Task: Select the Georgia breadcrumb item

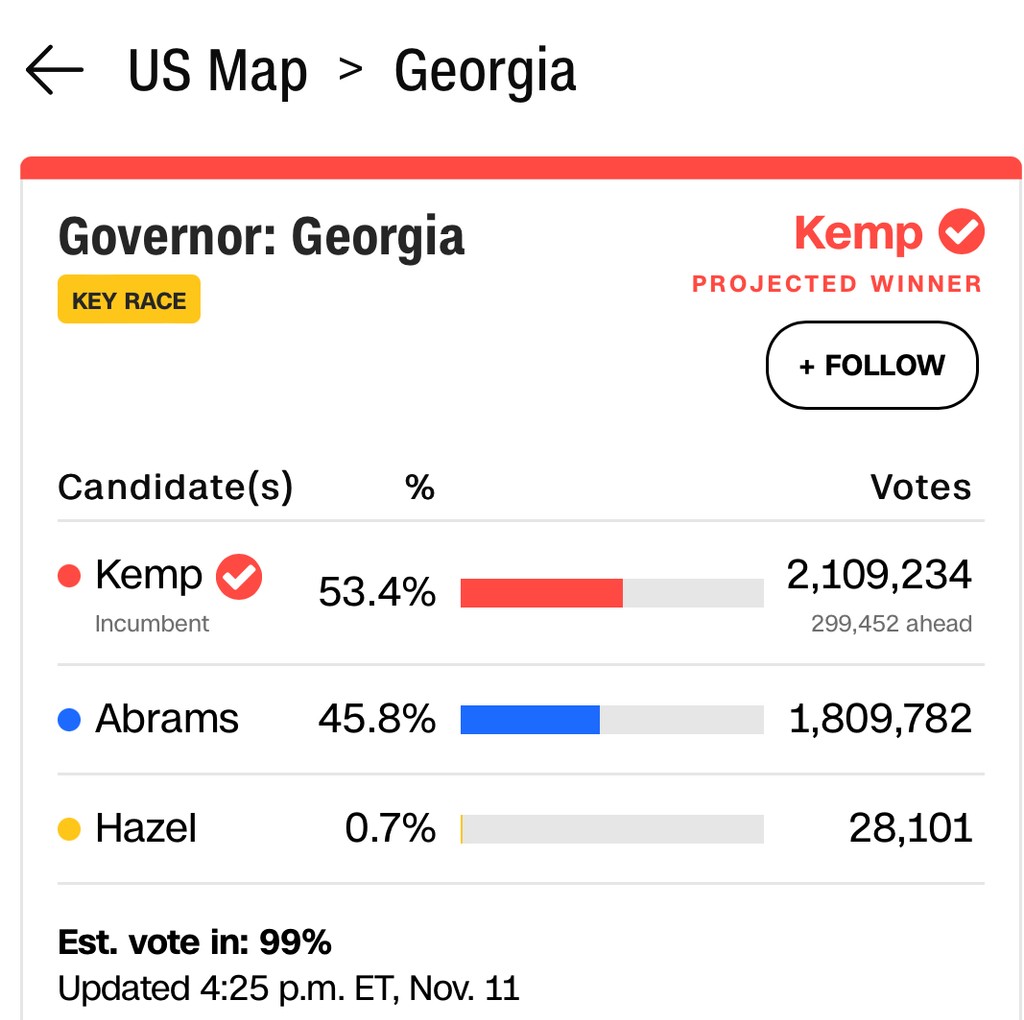Action: [485, 71]
